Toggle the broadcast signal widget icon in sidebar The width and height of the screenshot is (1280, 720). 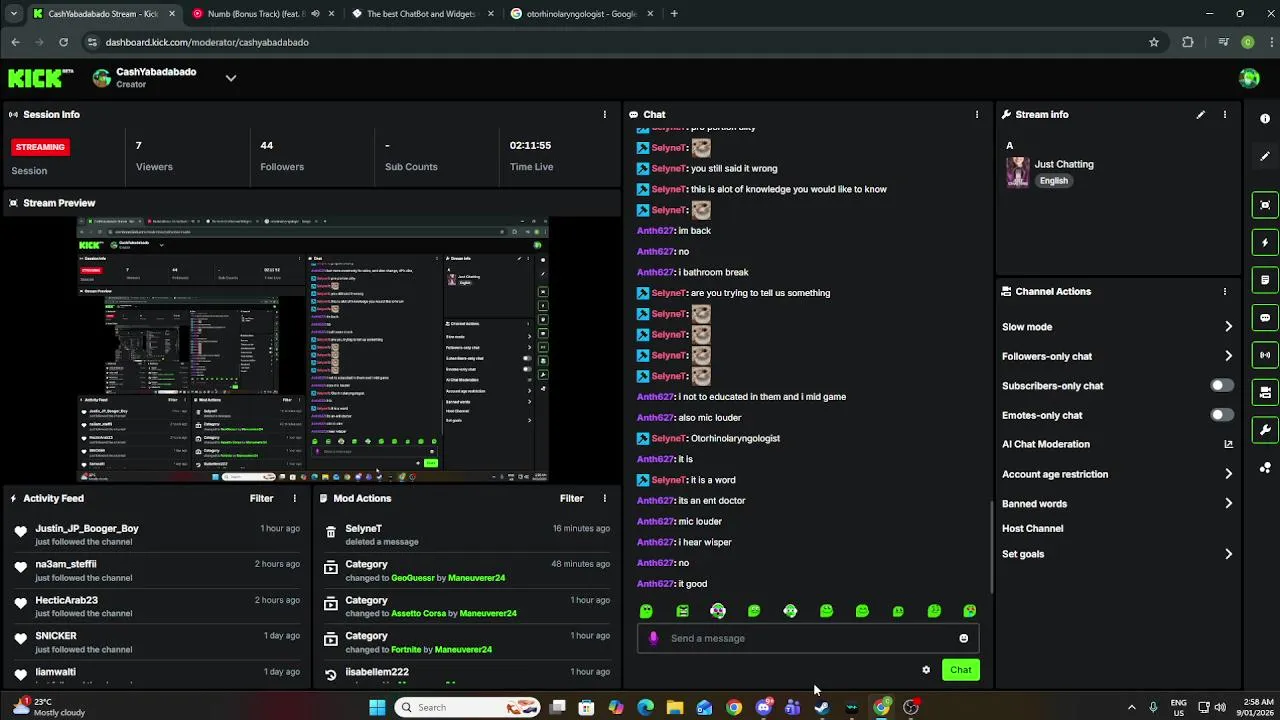pos(1265,354)
